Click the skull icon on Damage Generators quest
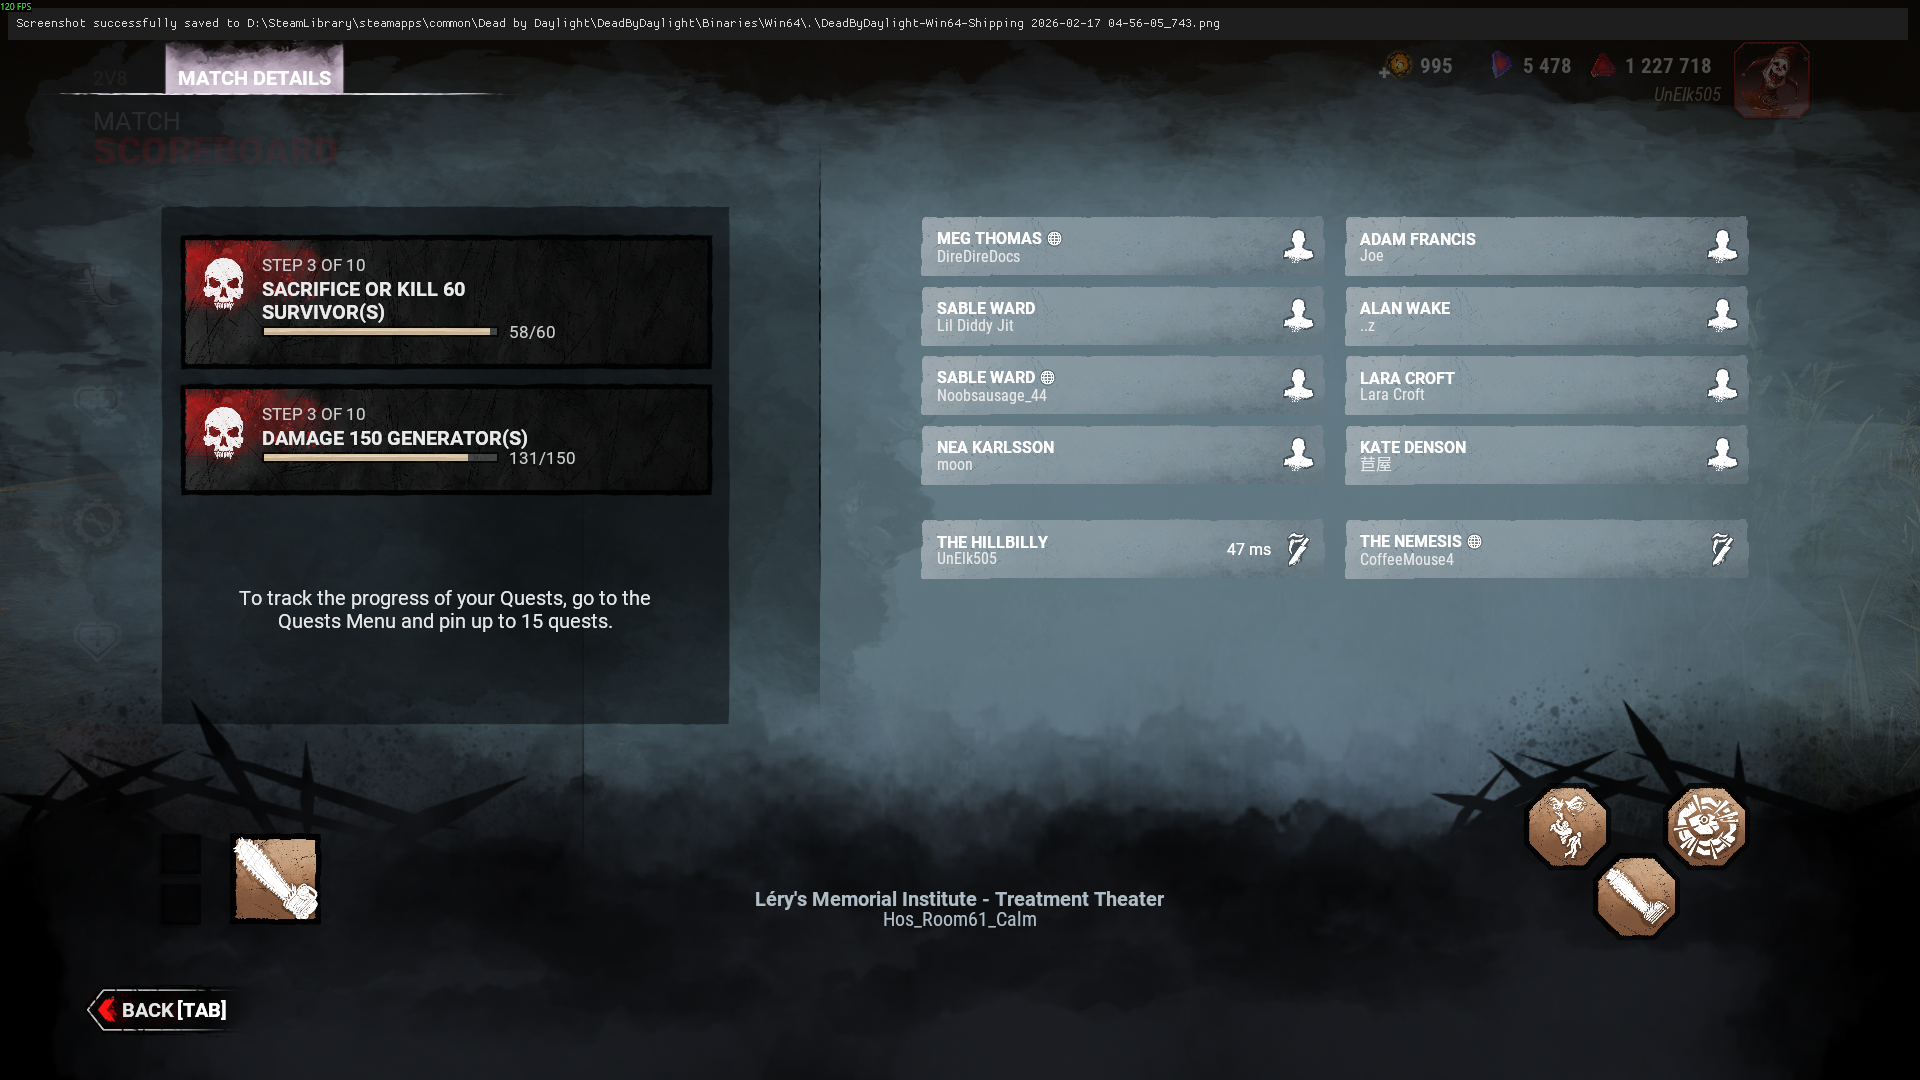Image resolution: width=1920 pixels, height=1080 pixels. pyautogui.click(x=223, y=433)
